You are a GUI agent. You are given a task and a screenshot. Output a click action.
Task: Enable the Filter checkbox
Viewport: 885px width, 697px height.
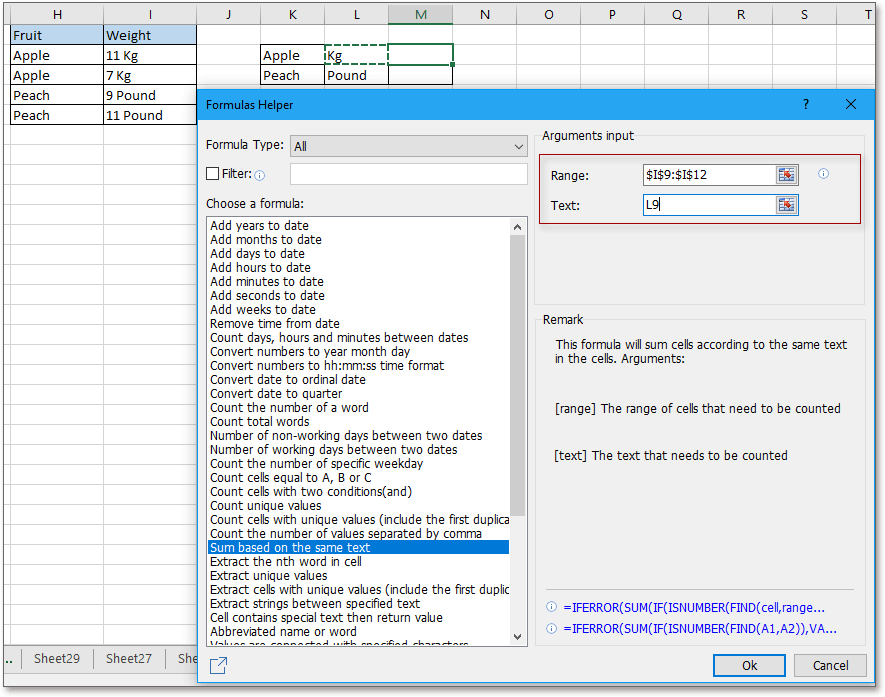click(x=212, y=174)
